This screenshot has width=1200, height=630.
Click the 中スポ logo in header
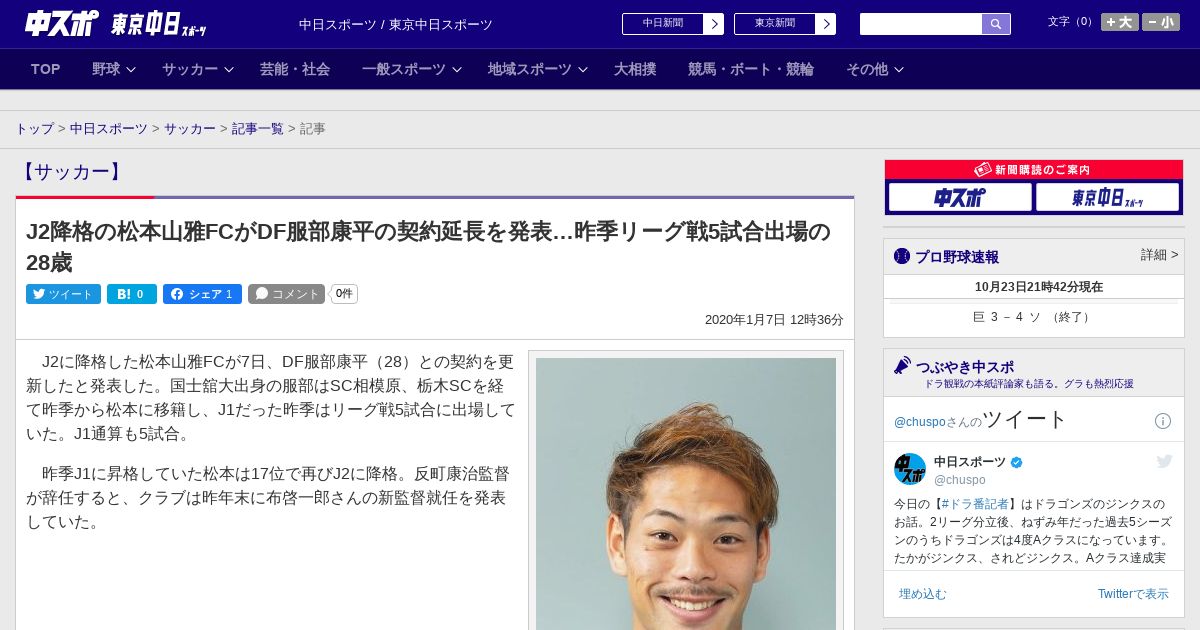[62, 23]
